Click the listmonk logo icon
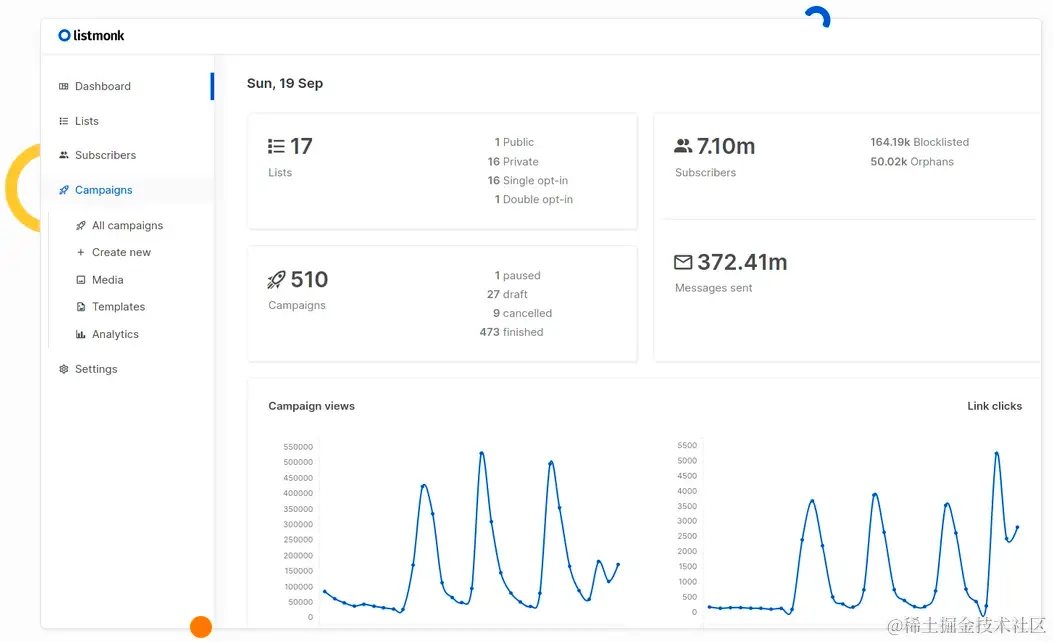This screenshot has width=1053, height=642. coord(64,36)
